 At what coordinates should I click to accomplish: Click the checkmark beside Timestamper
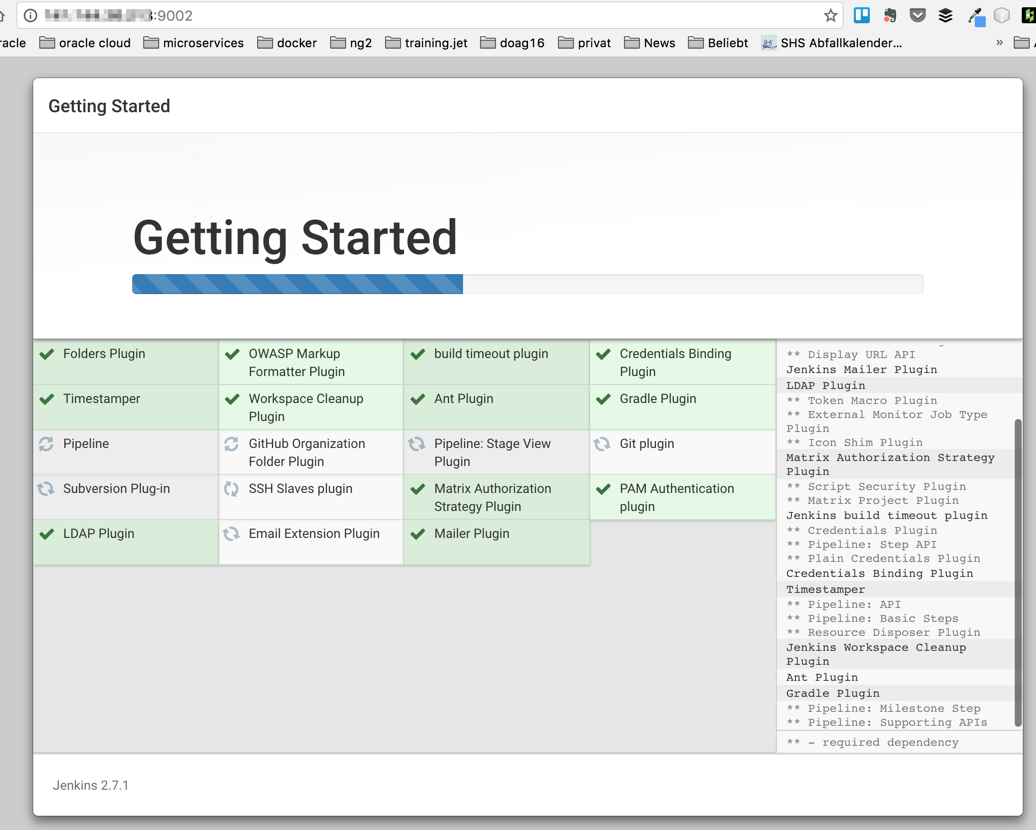tap(46, 399)
